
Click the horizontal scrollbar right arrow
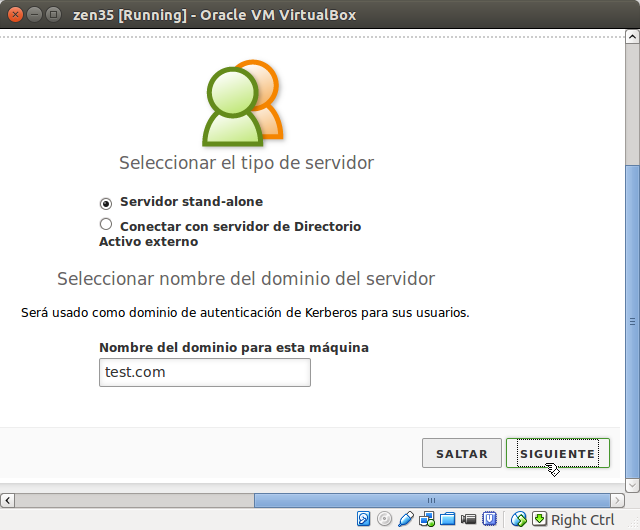point(617,500)
